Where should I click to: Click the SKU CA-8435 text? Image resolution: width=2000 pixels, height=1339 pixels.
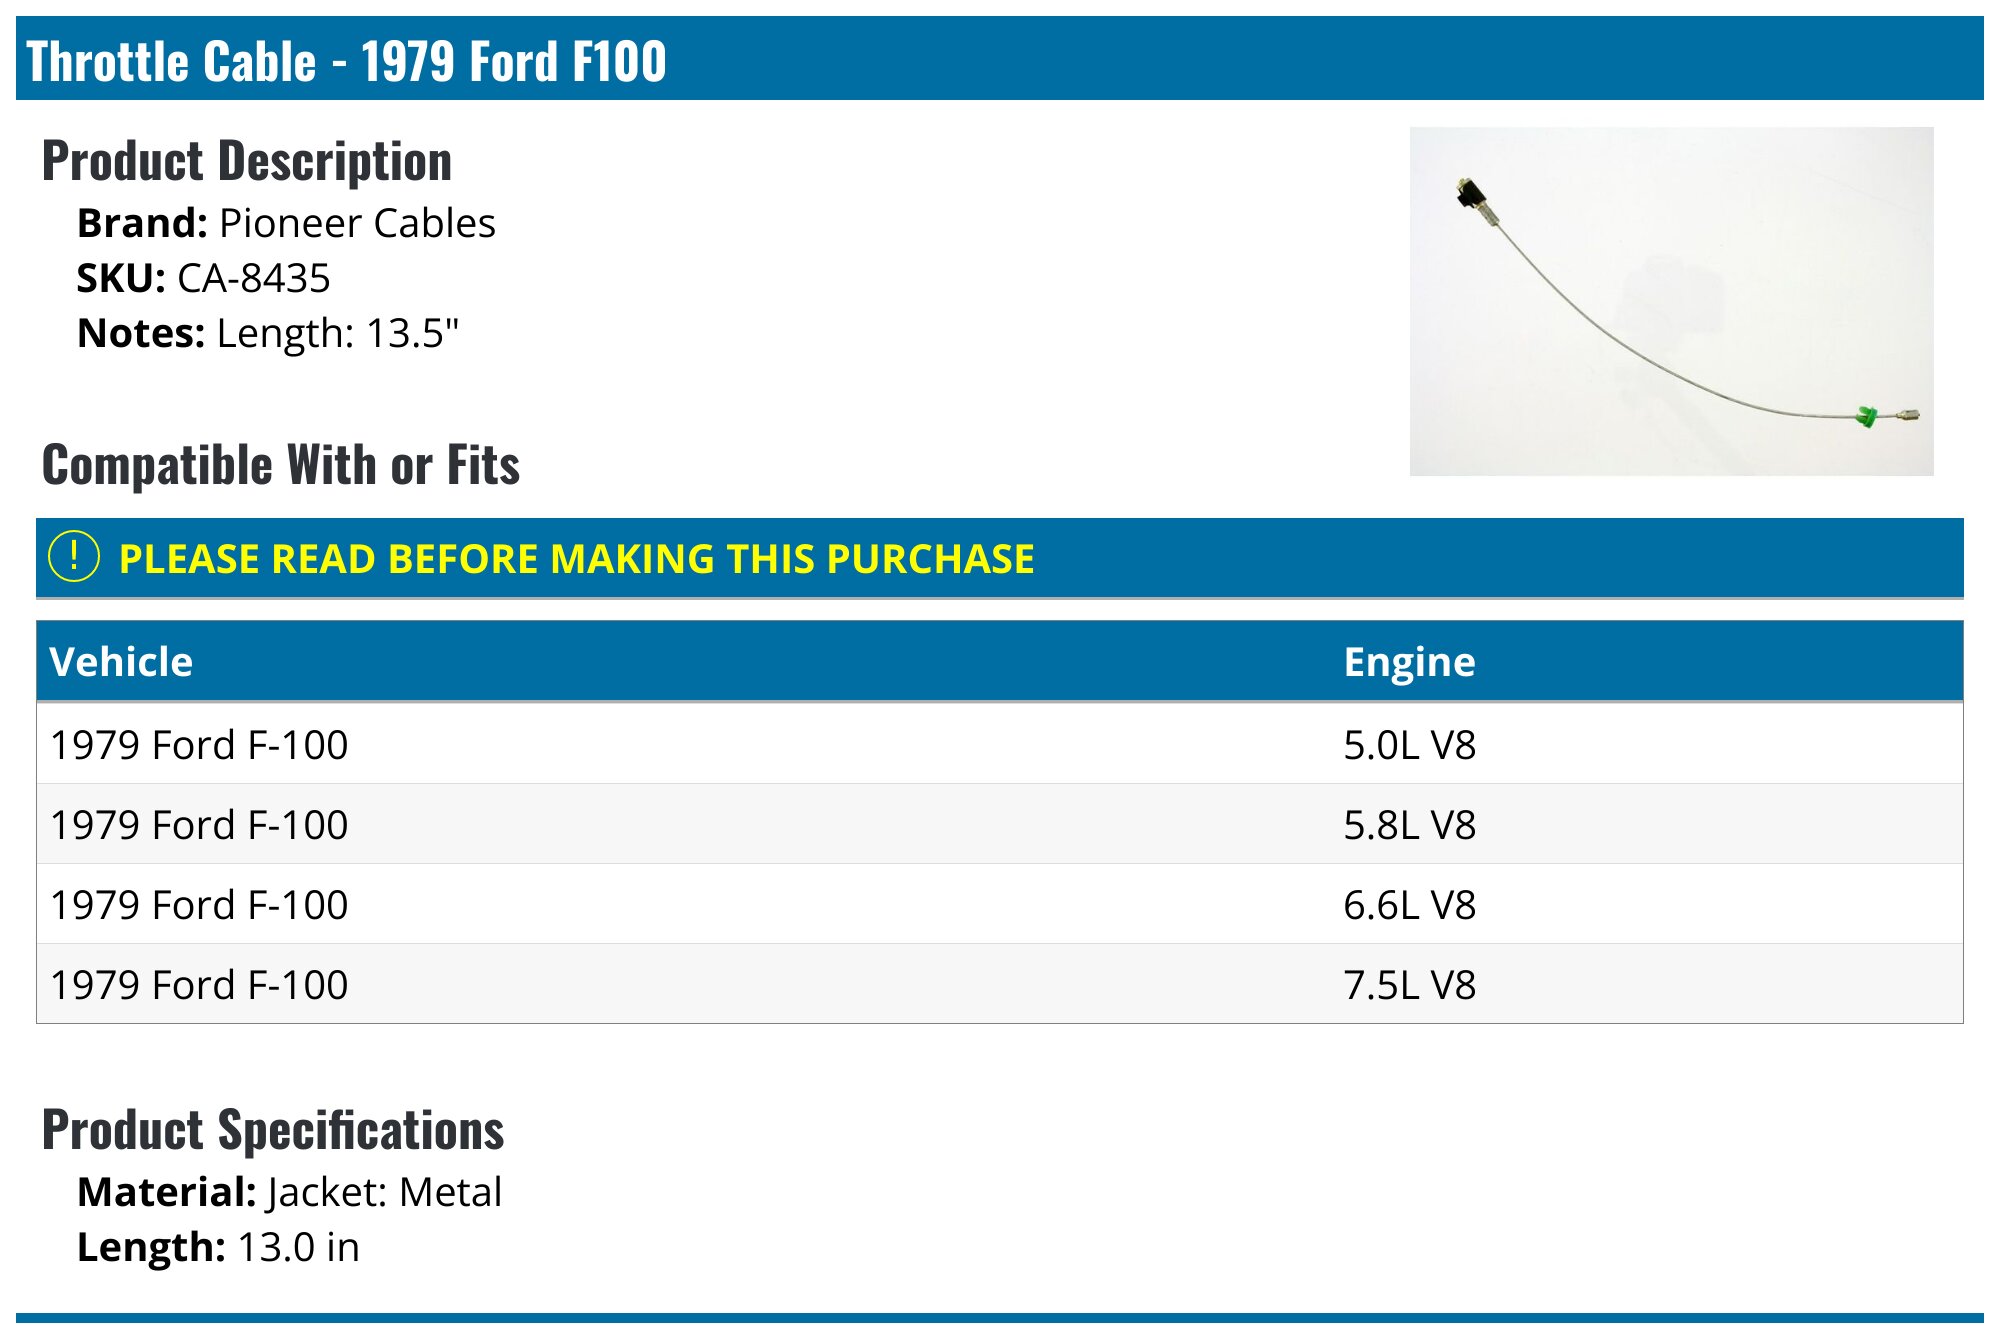[x=203, y=278]
